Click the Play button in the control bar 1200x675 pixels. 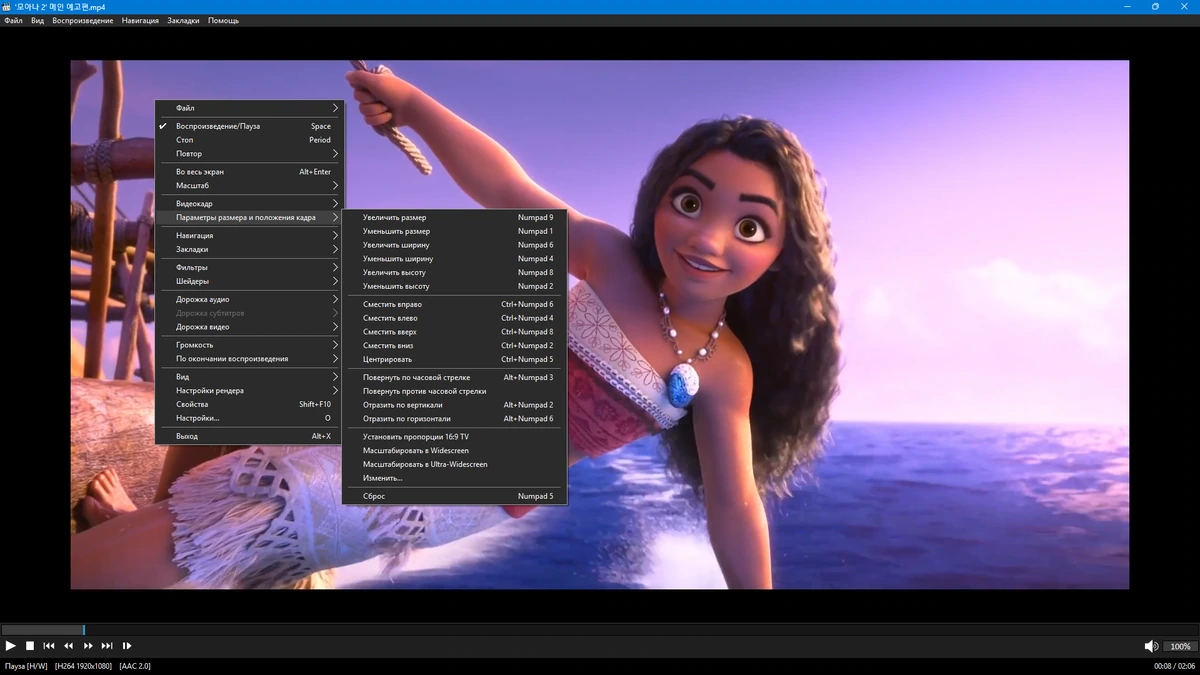(x=11, y=646)
